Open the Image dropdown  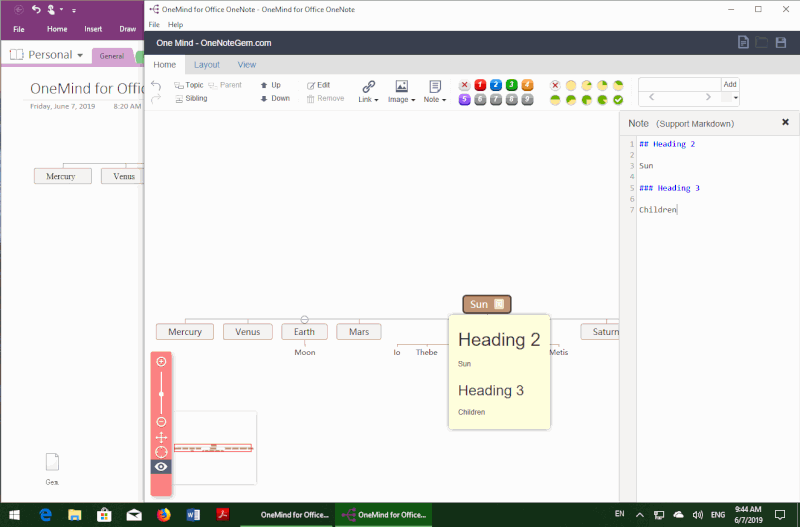click(x=402, y=92)
